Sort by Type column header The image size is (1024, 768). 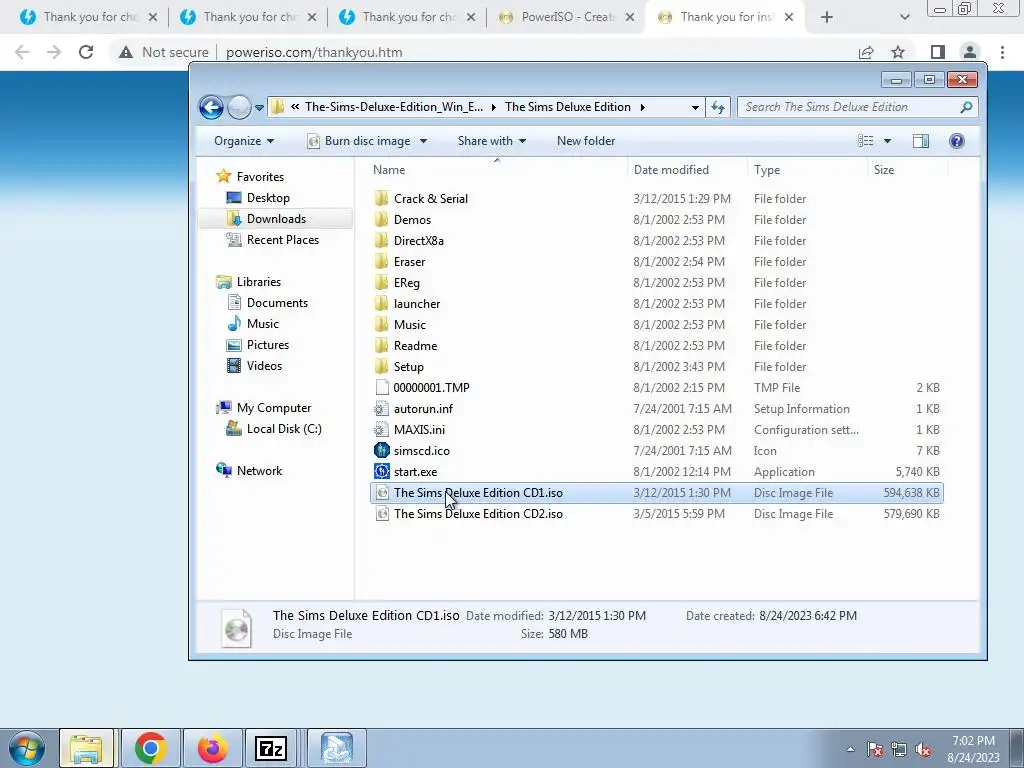pyautogui.click(x=767, y=170)
